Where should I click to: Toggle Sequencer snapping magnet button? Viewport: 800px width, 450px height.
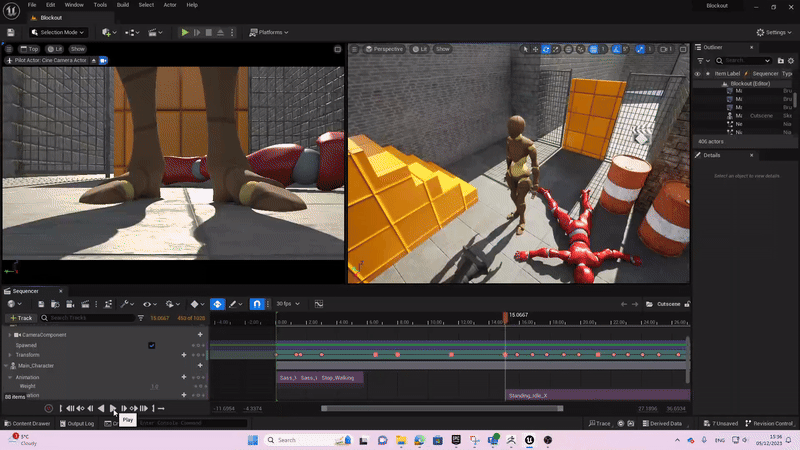pyautogui.click(x=256, y=303)
